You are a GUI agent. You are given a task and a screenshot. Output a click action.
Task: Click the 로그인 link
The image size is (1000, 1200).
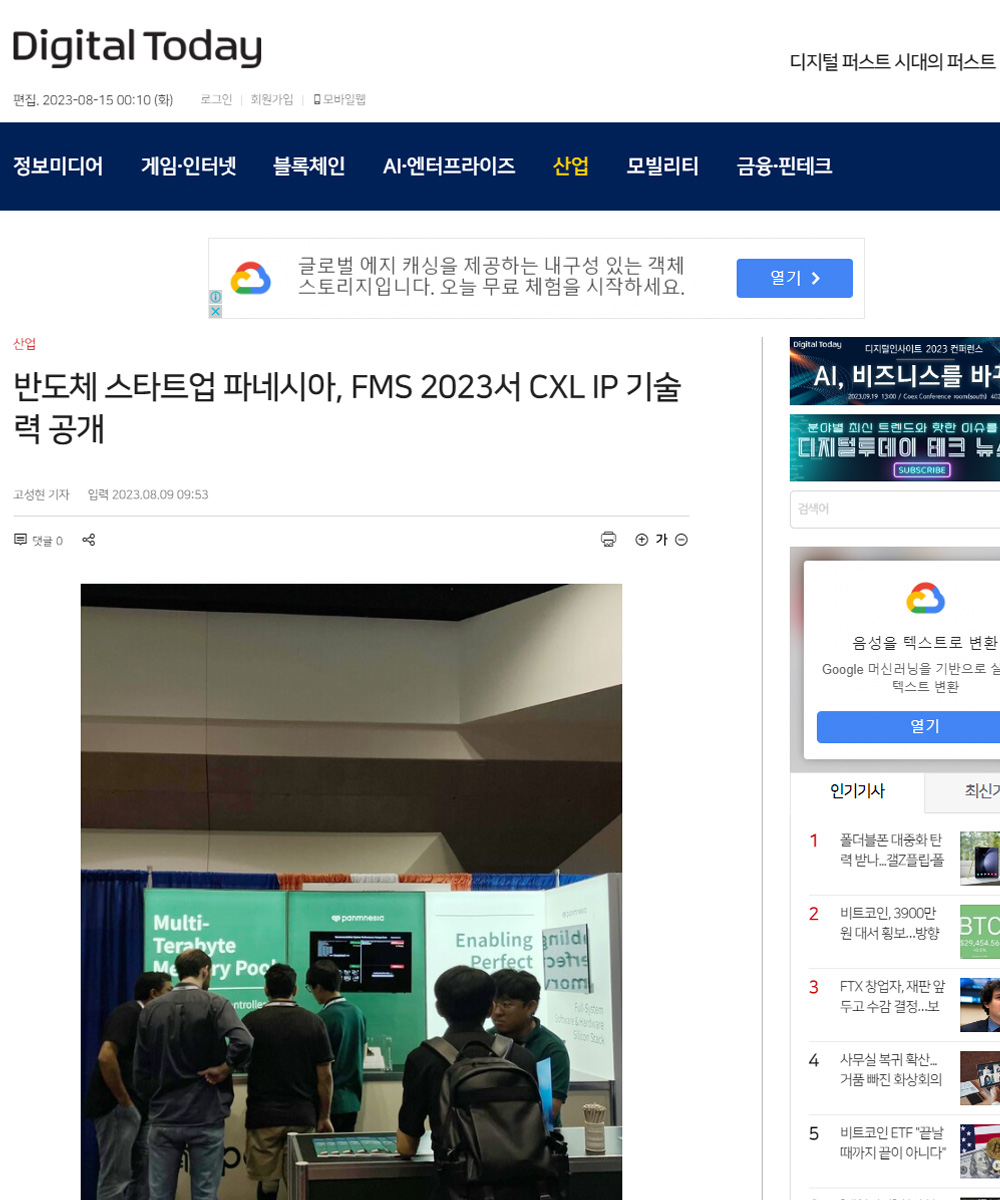tap(216, 100)
